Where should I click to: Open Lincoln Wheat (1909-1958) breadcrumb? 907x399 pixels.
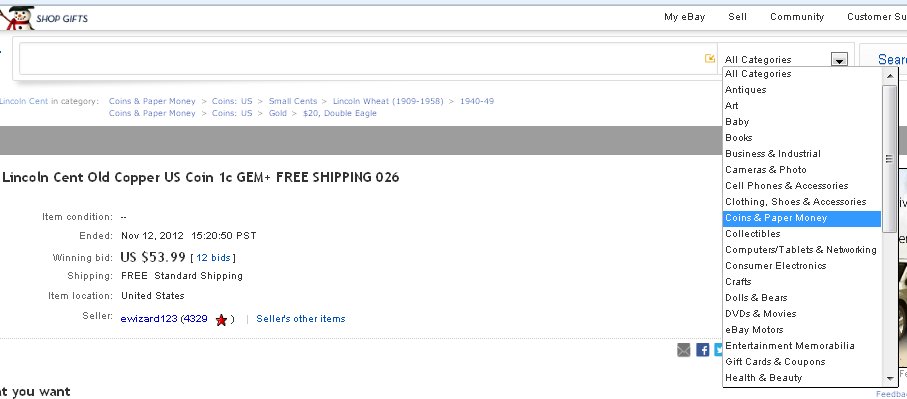[x=388, y=101]
